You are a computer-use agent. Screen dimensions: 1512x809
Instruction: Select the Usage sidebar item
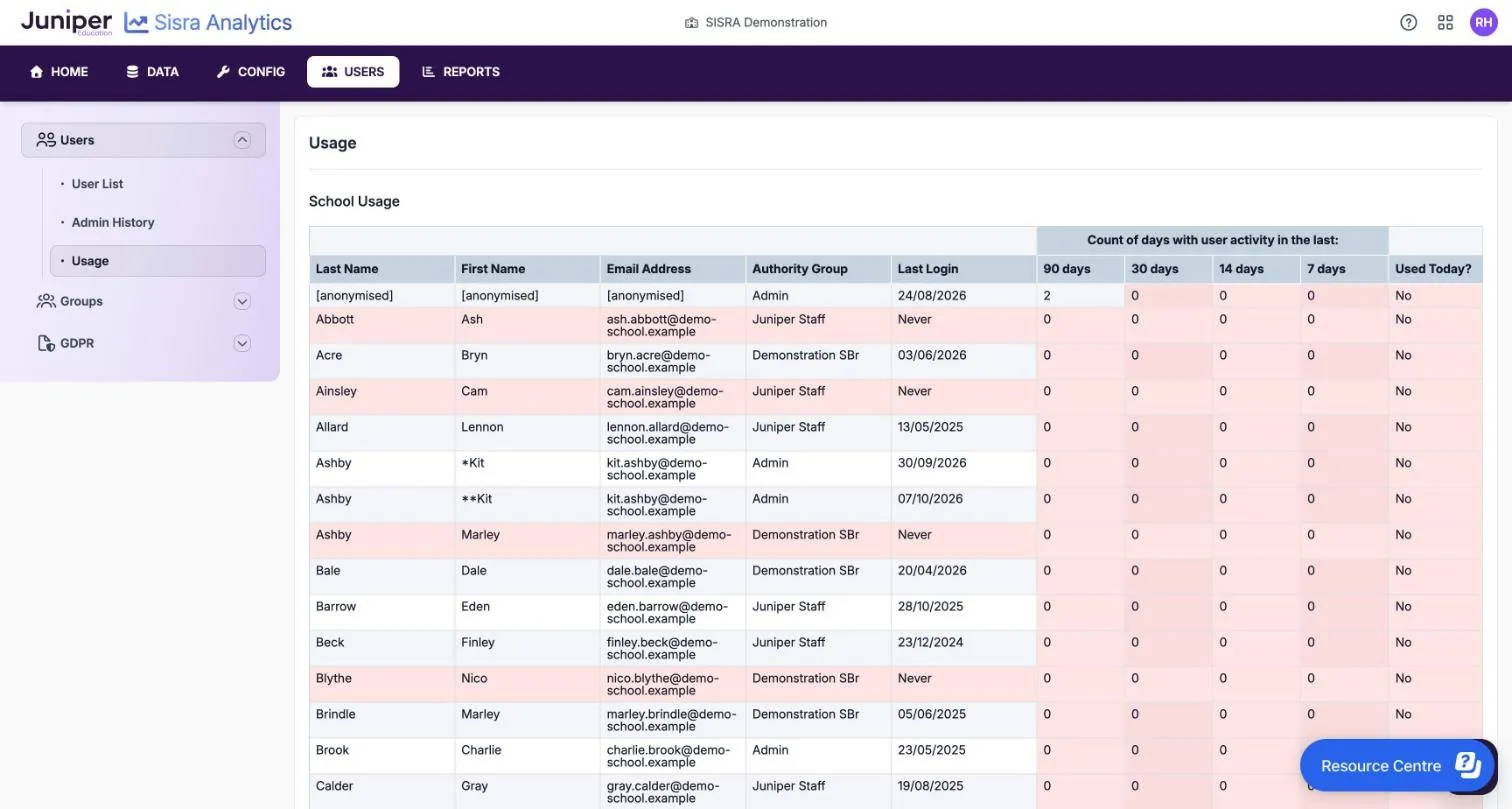point(158,261)
